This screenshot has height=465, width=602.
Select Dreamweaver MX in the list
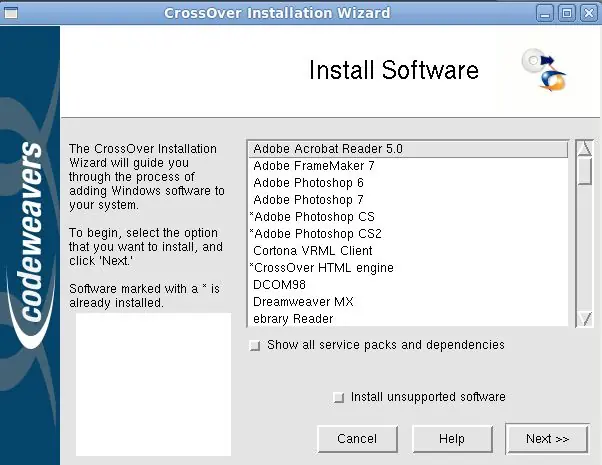(x=408, y=301)
